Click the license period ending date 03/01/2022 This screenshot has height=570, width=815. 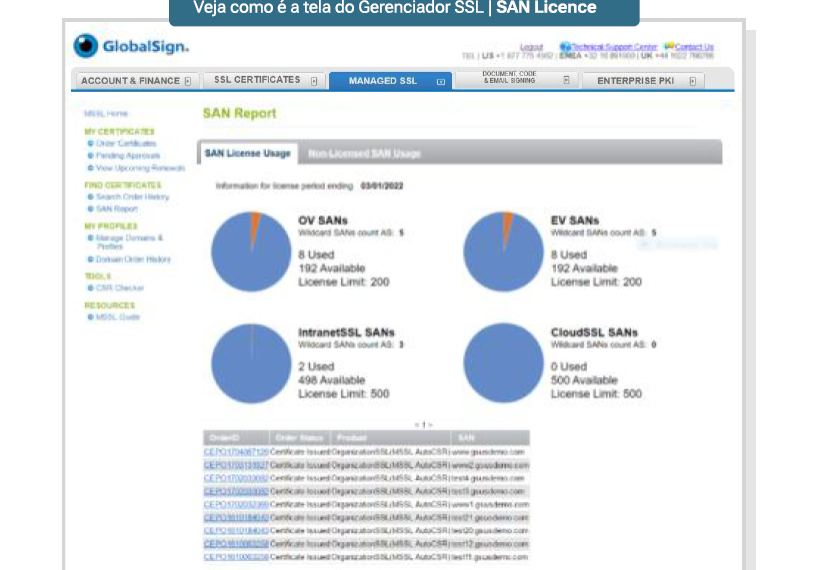pos(382,186)
